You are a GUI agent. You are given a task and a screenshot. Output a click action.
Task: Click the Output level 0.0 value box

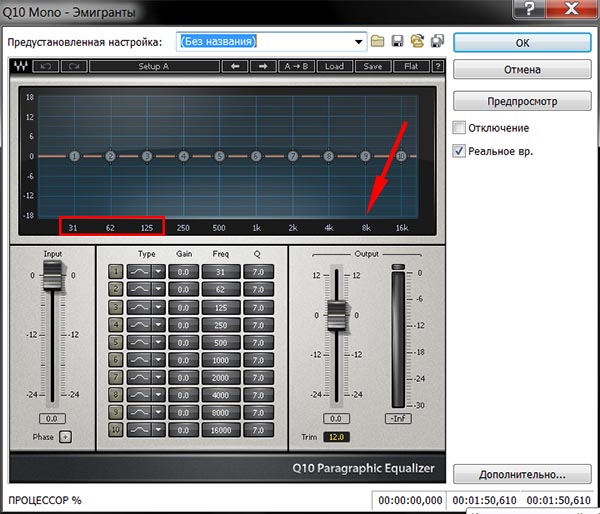point(336,418)
